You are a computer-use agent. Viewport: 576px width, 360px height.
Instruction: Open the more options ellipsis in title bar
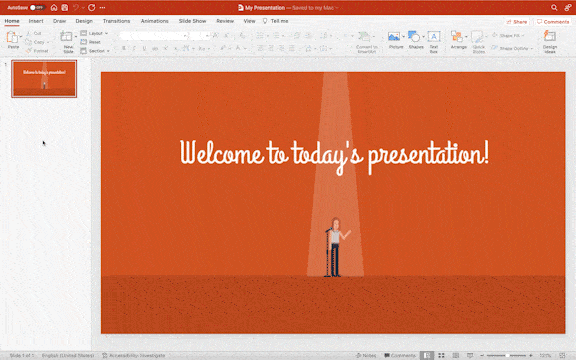click(102, 7)
